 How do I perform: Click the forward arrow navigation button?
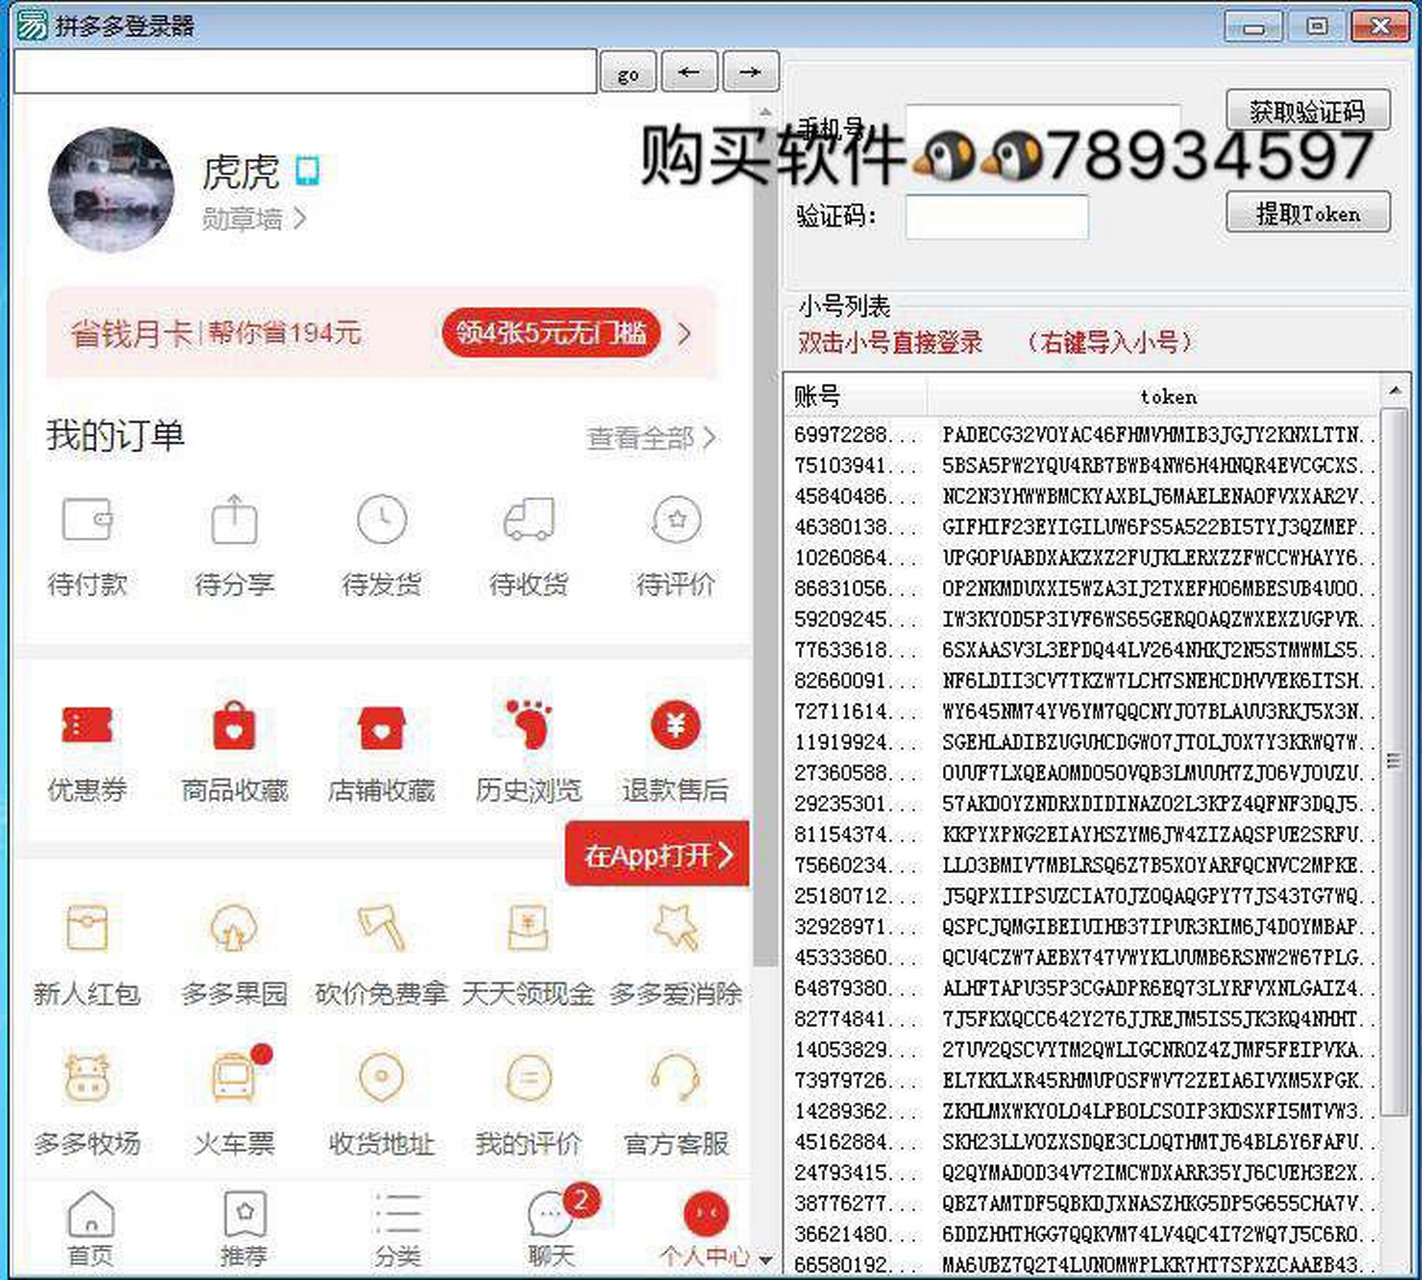pos(750,72)
